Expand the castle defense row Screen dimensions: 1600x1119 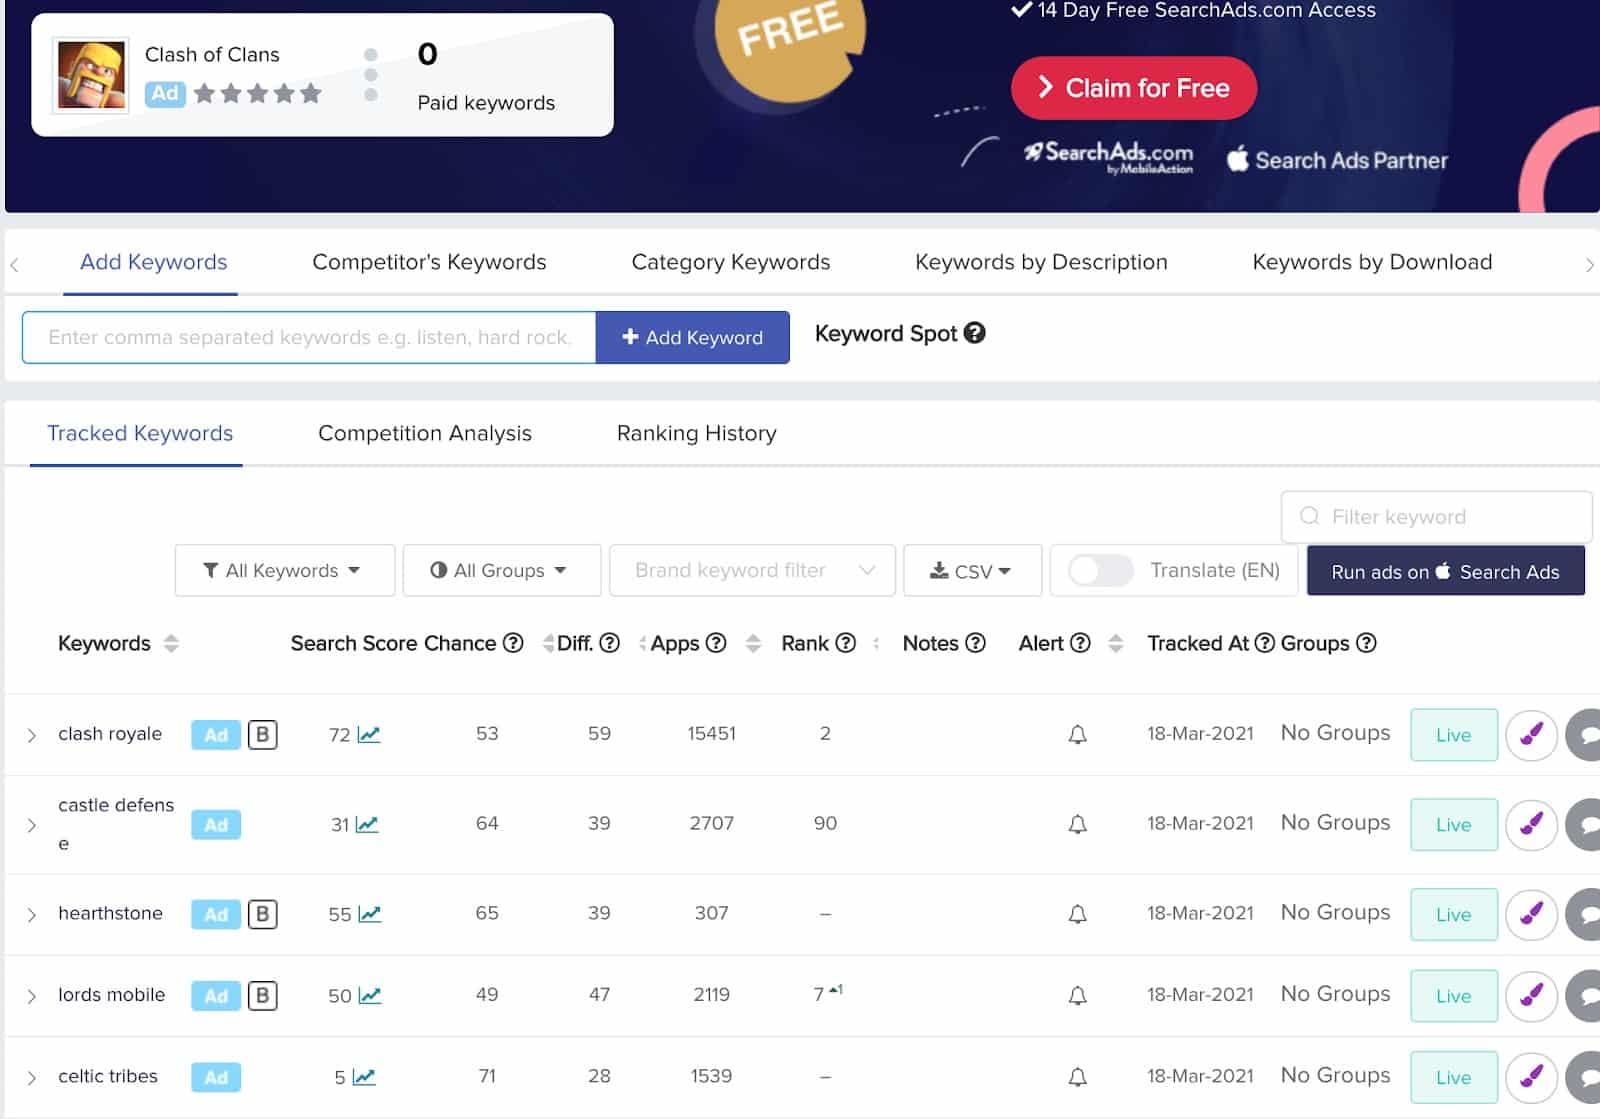(31, 826)
